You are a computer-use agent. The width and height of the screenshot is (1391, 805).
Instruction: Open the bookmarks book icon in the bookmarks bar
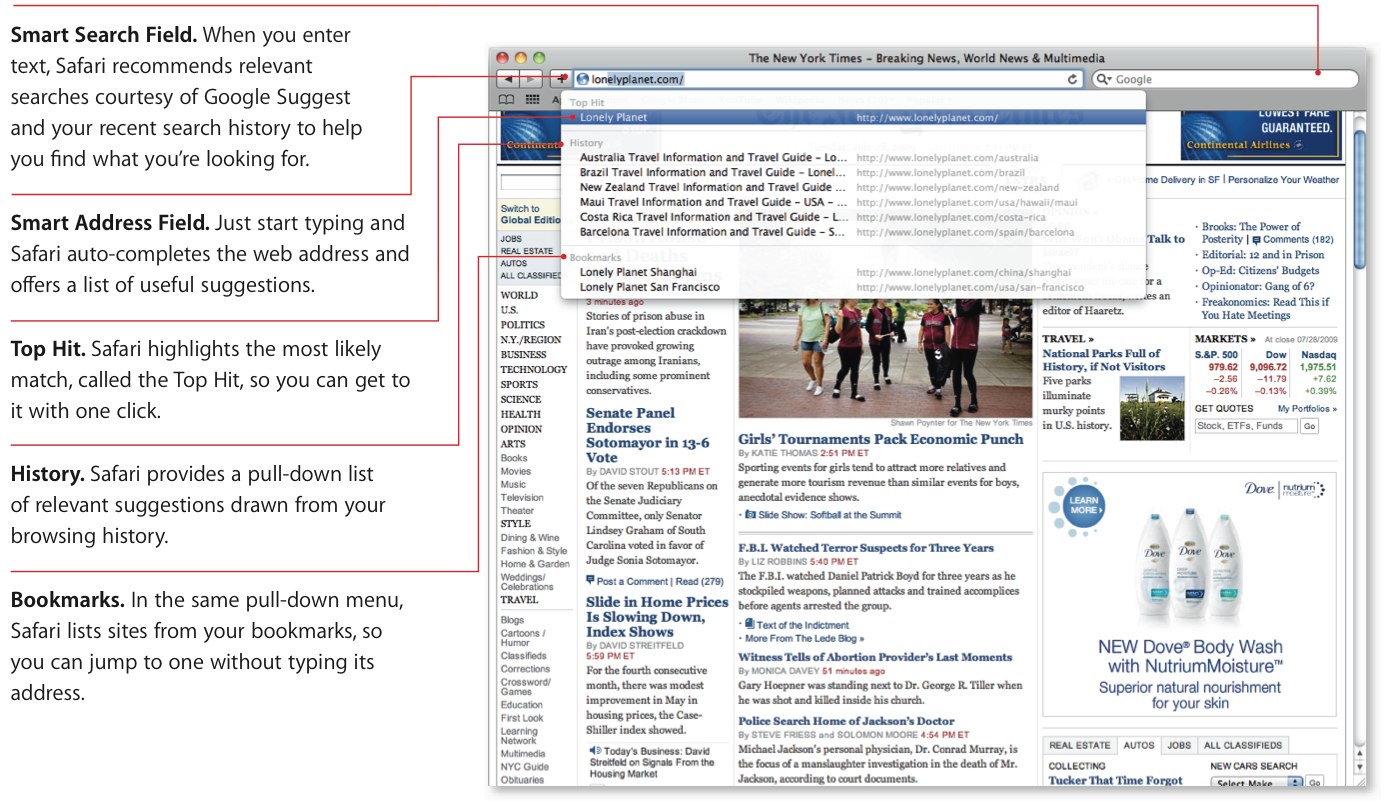(x=507, y=100)
